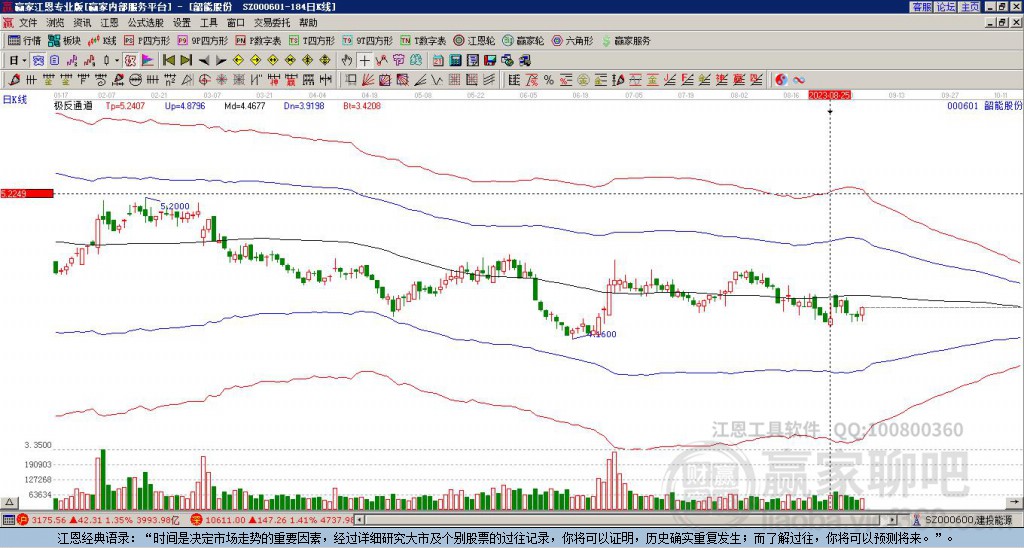
Task: Open the 板块 sector view
Action: [64, 40]
